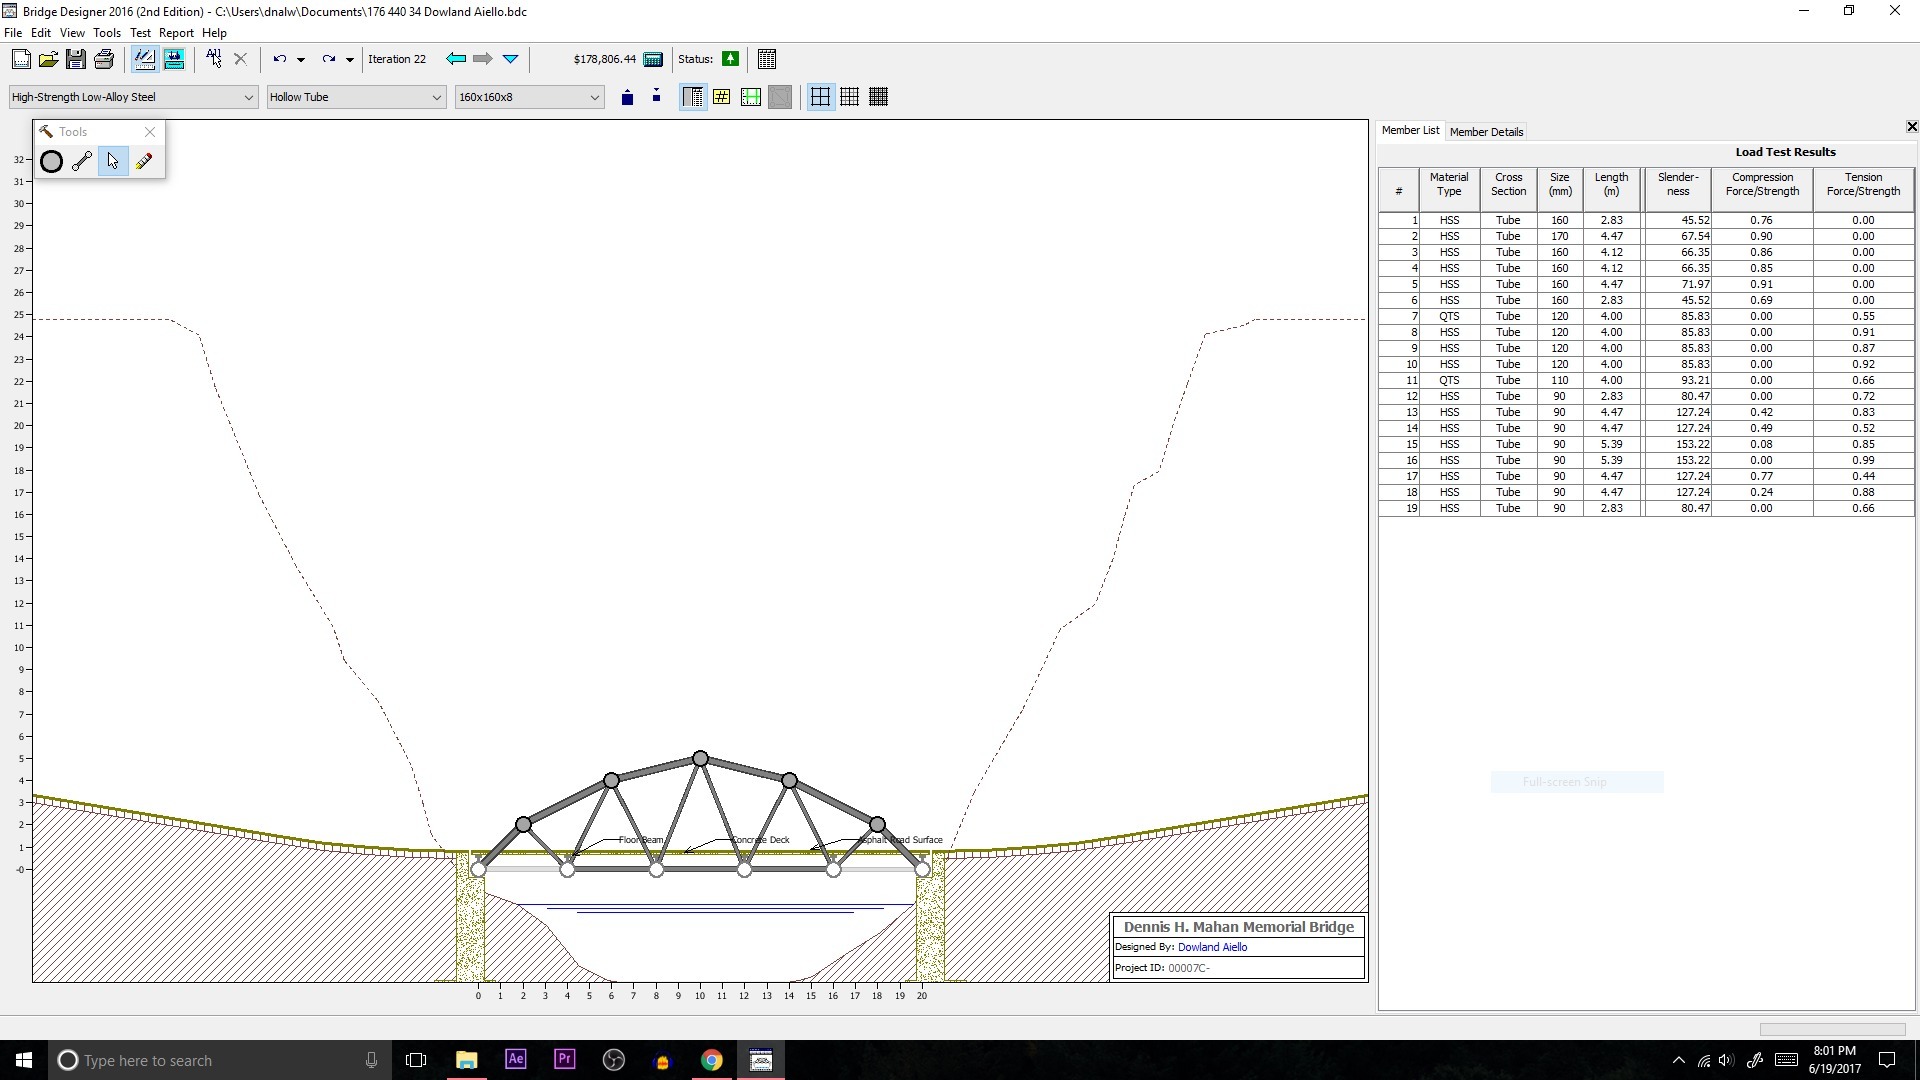This screenshot has height=1080, width=1920.
Task: Click the Select All members icon
Action: click(x=213, y=59)
